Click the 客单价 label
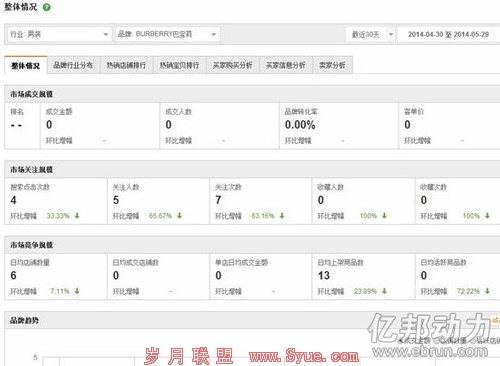This screenshot has width=500, height=366. 414,111
